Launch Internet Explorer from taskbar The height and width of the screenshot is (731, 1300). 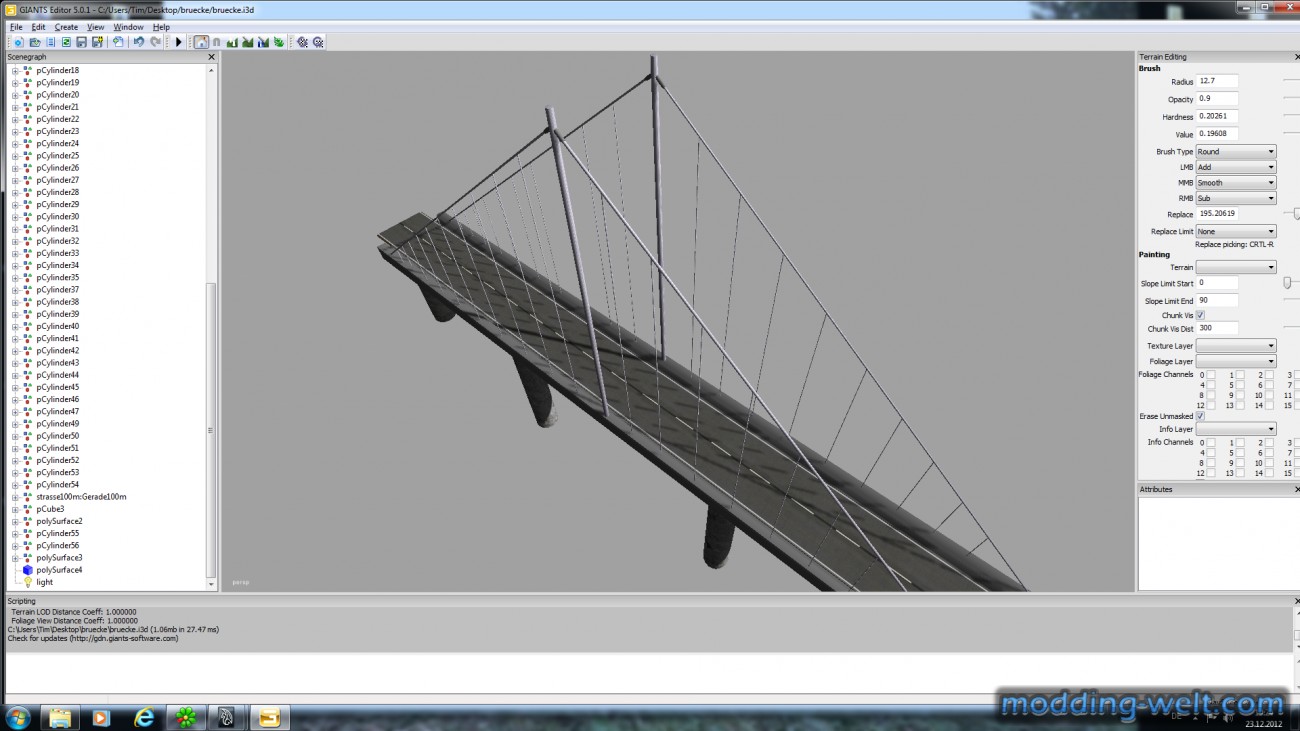coord(145,717)
